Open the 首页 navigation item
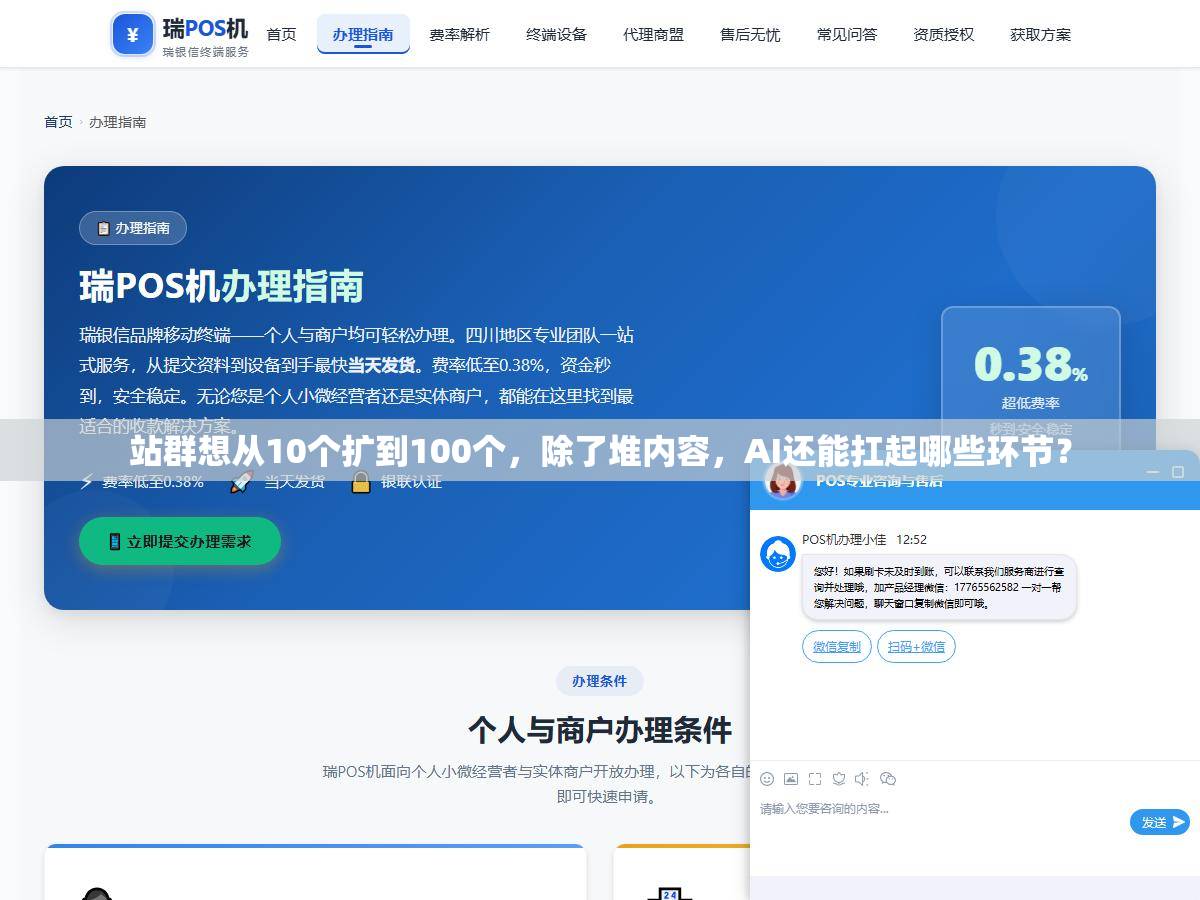 pos(281,34)
